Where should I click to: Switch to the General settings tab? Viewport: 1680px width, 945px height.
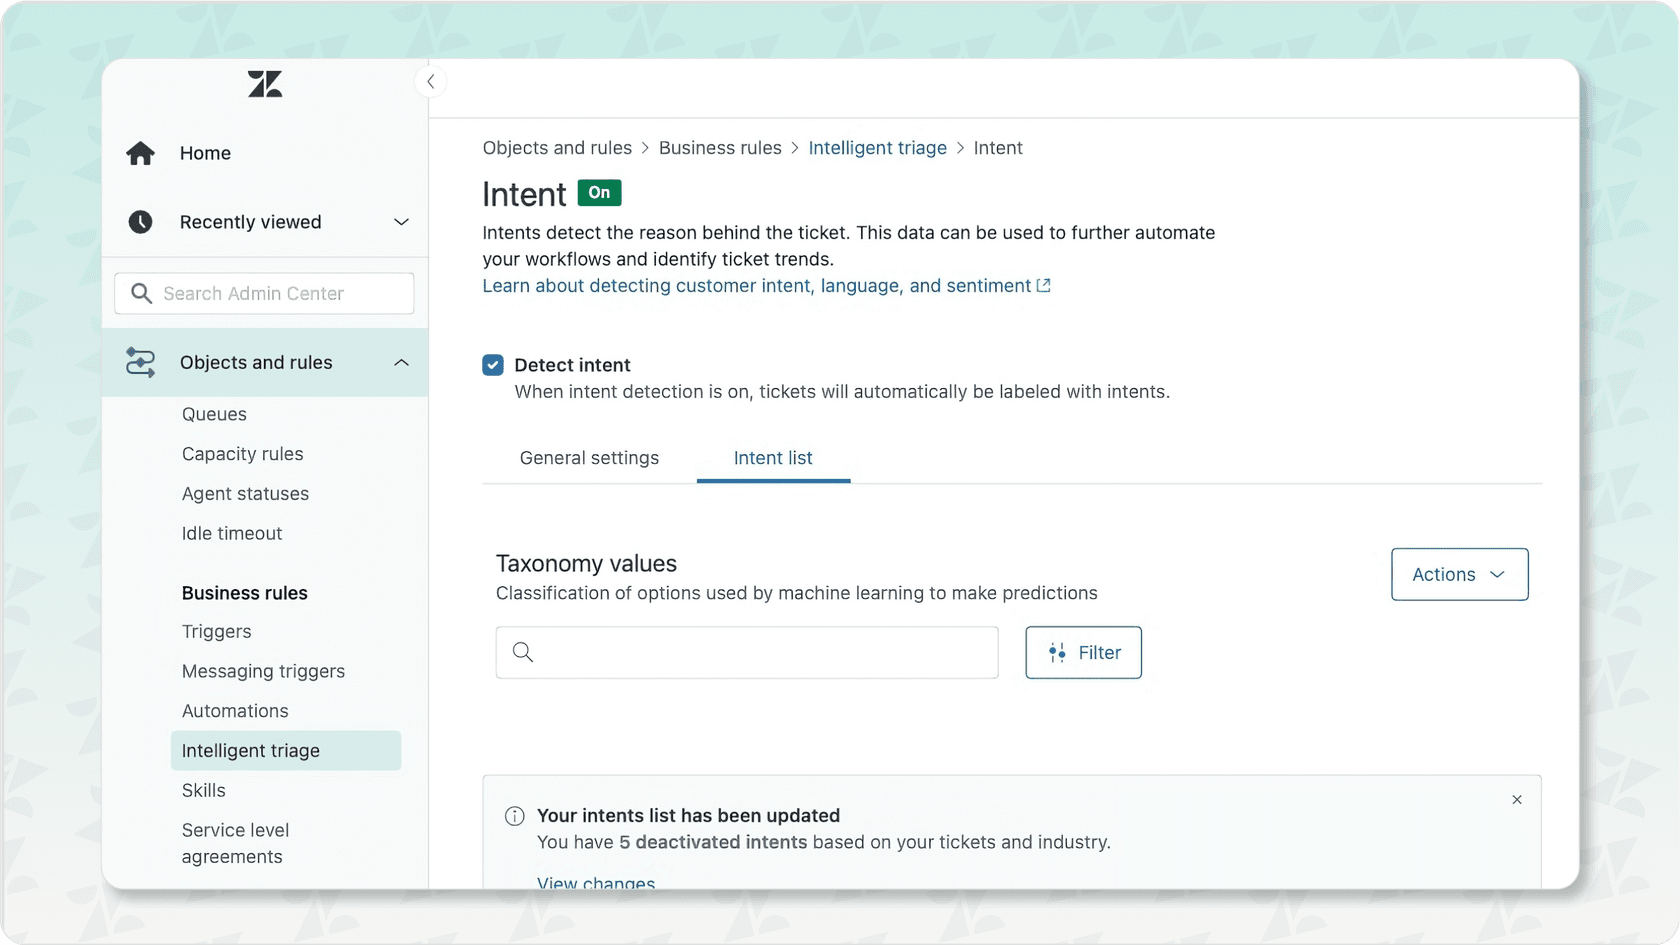coord(589,458)
